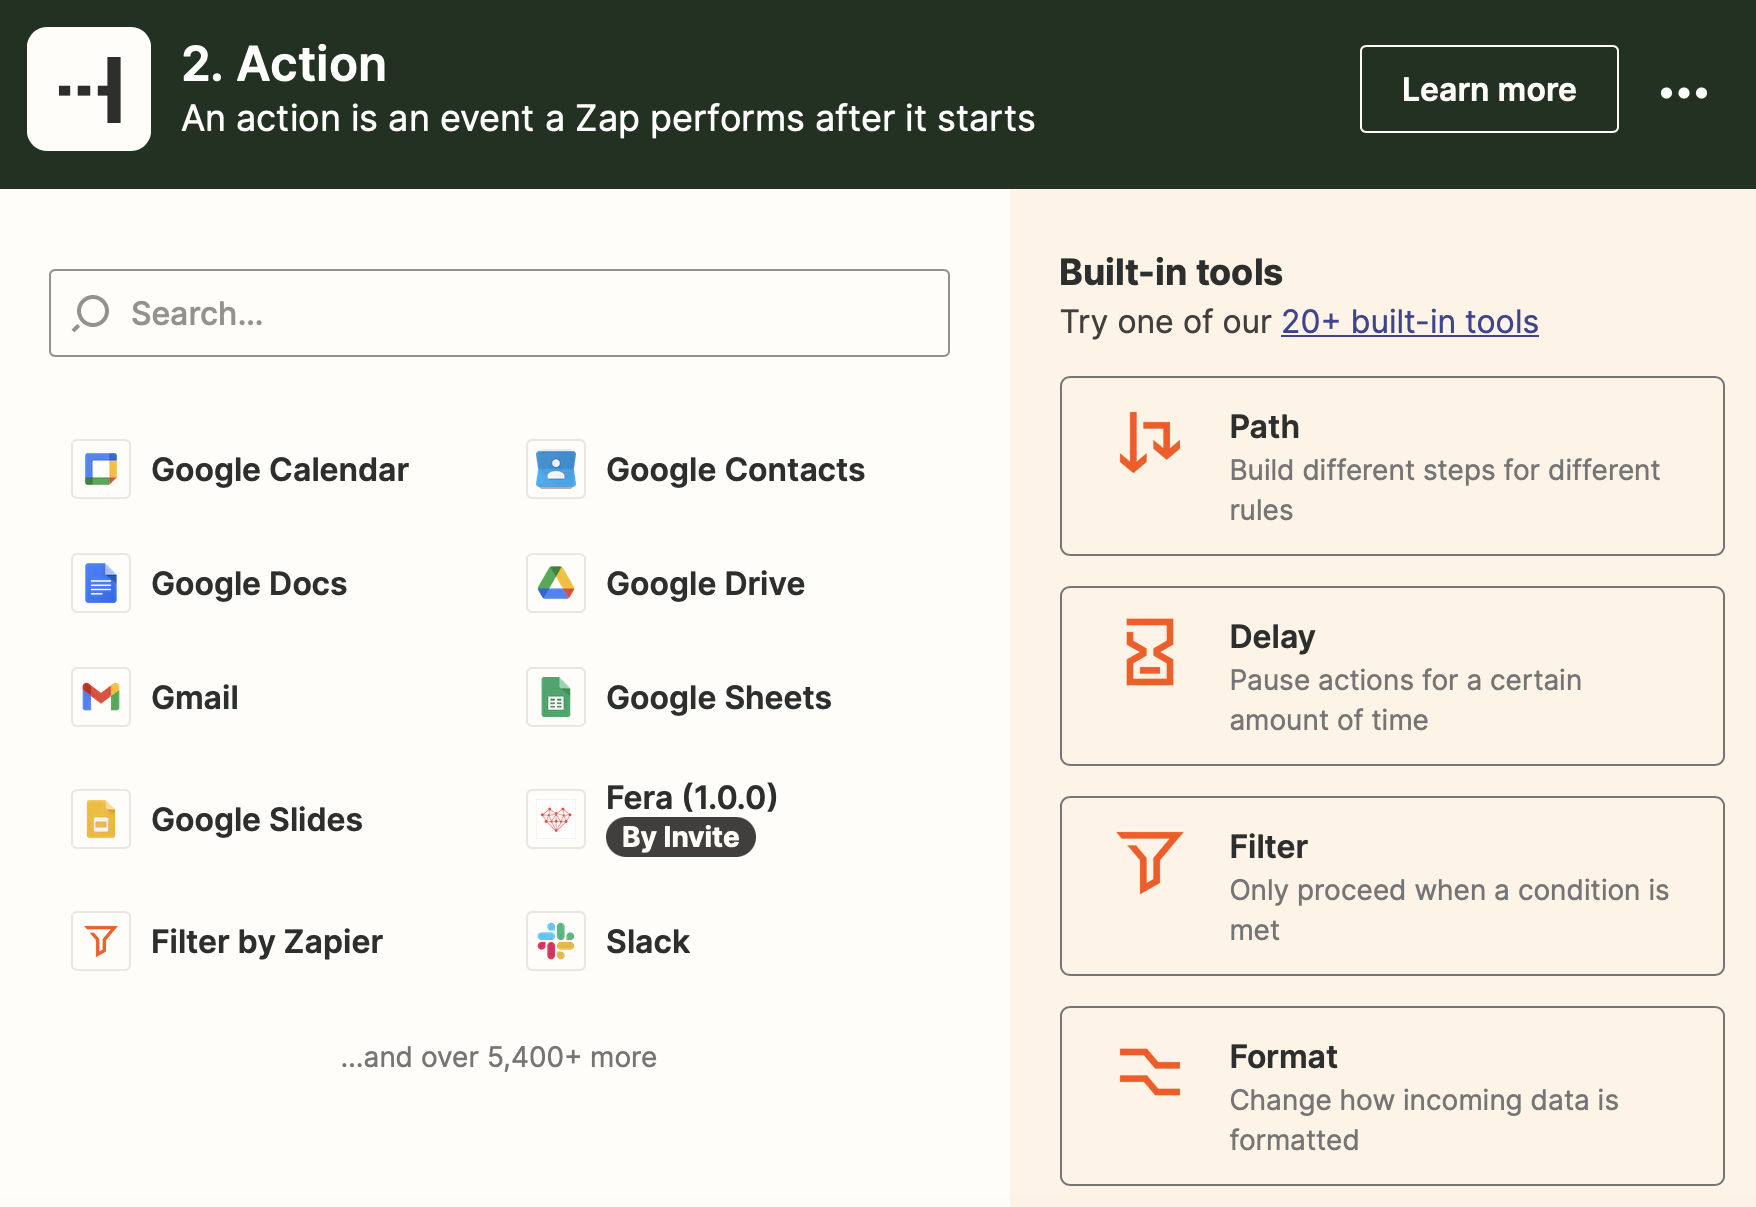Choose Google Contacts label
1756x1207 pixels.
coord(735,469)
